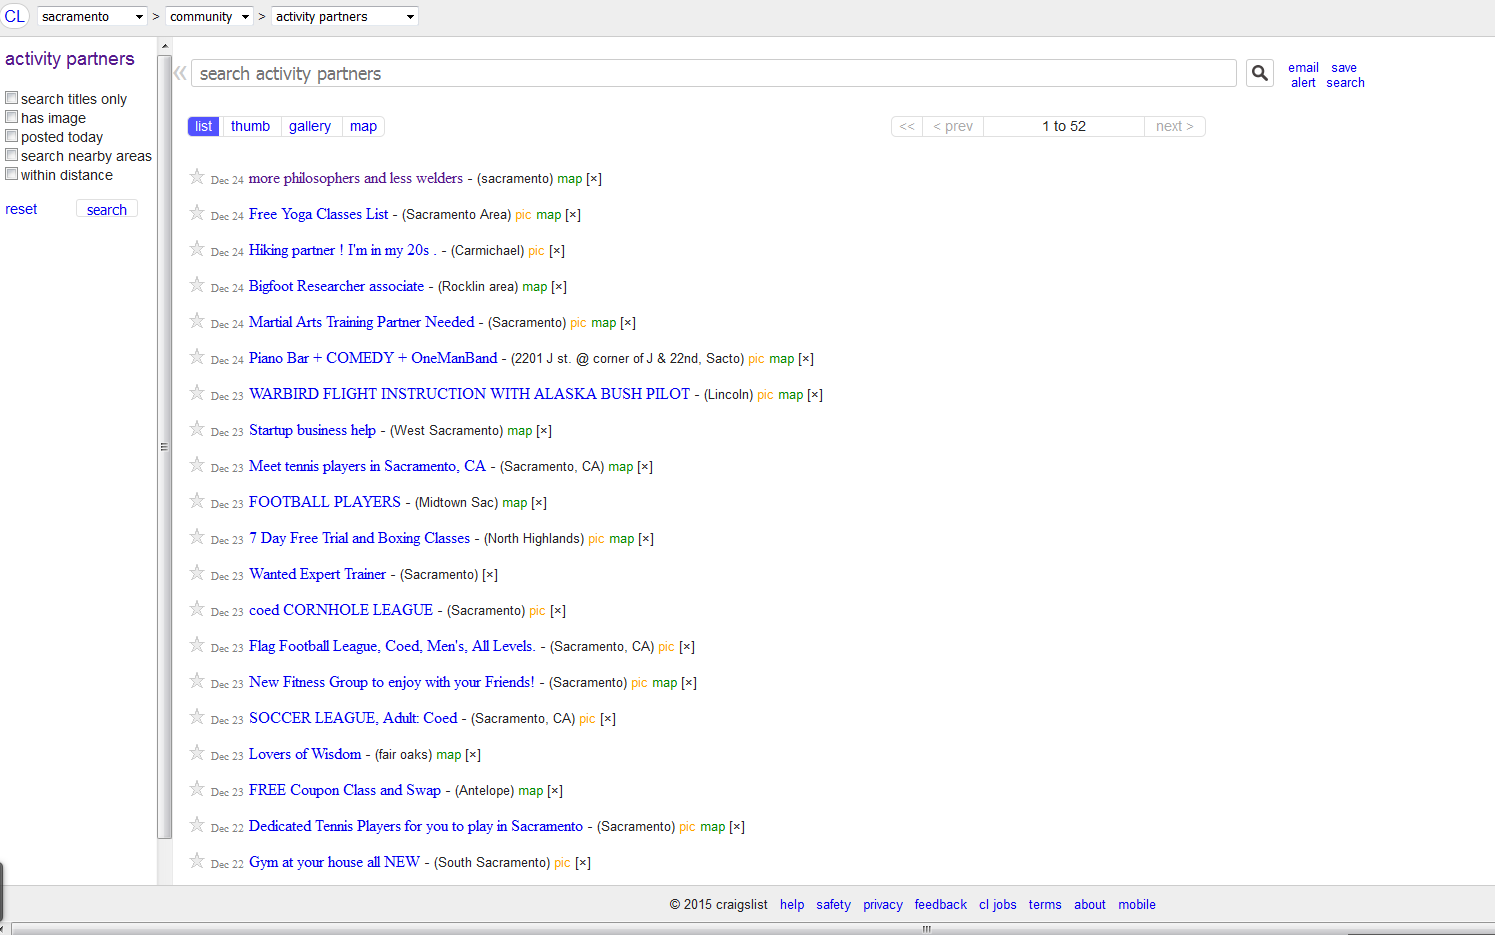Viewport: 1495px width, 935px height.
Task: Star the Dedicated Tennis Players post
Action: pos(197,825)
